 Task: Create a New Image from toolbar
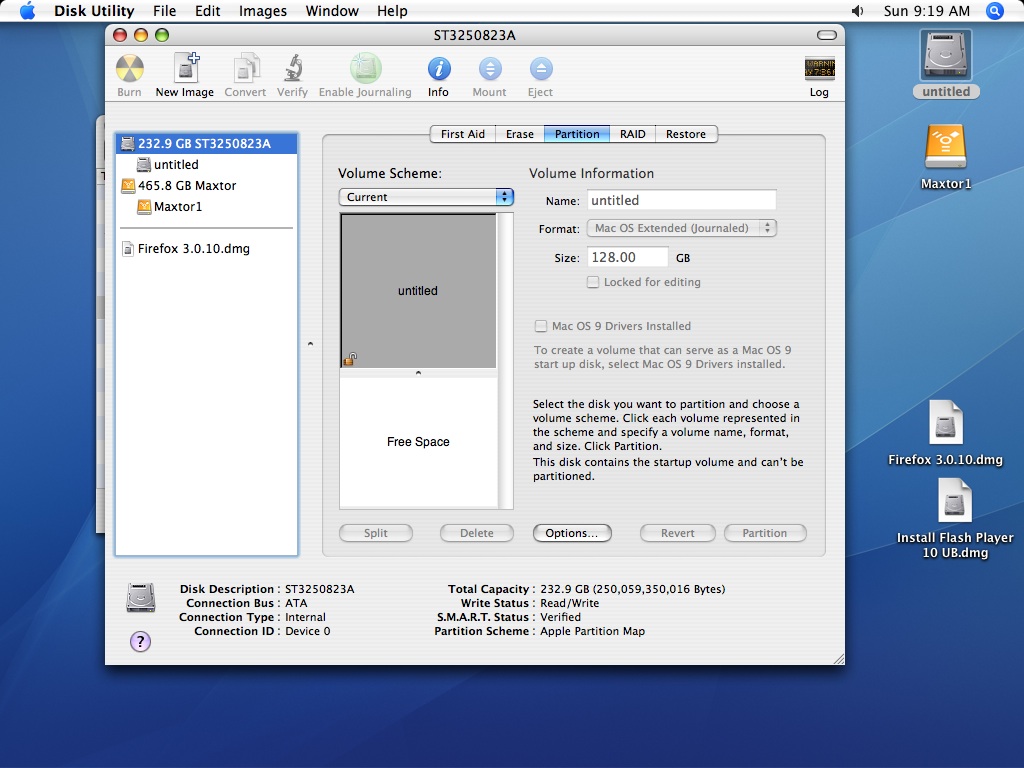click(185, 69)
